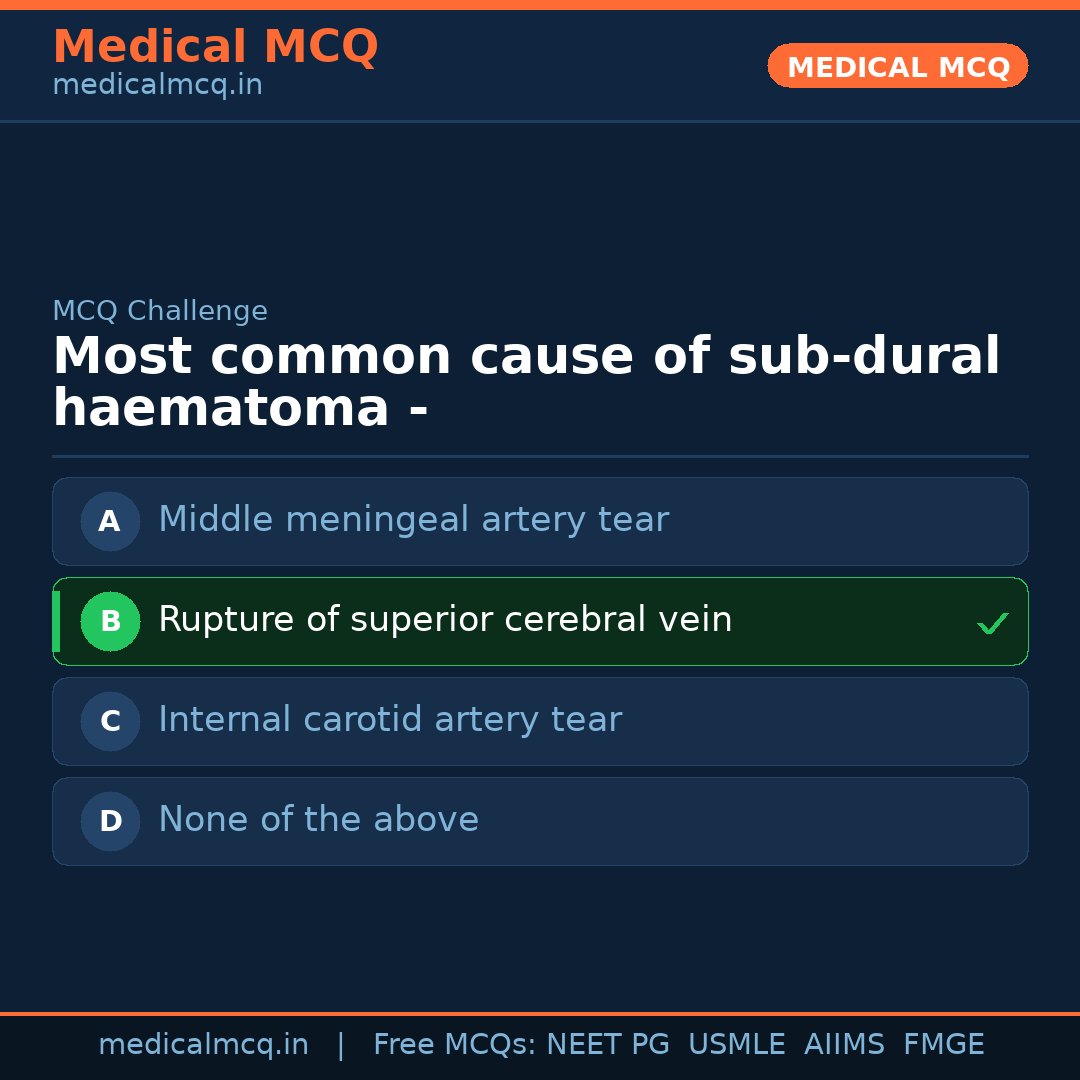Select the circular D badge icon
1080x1080 pixels.
110,821
